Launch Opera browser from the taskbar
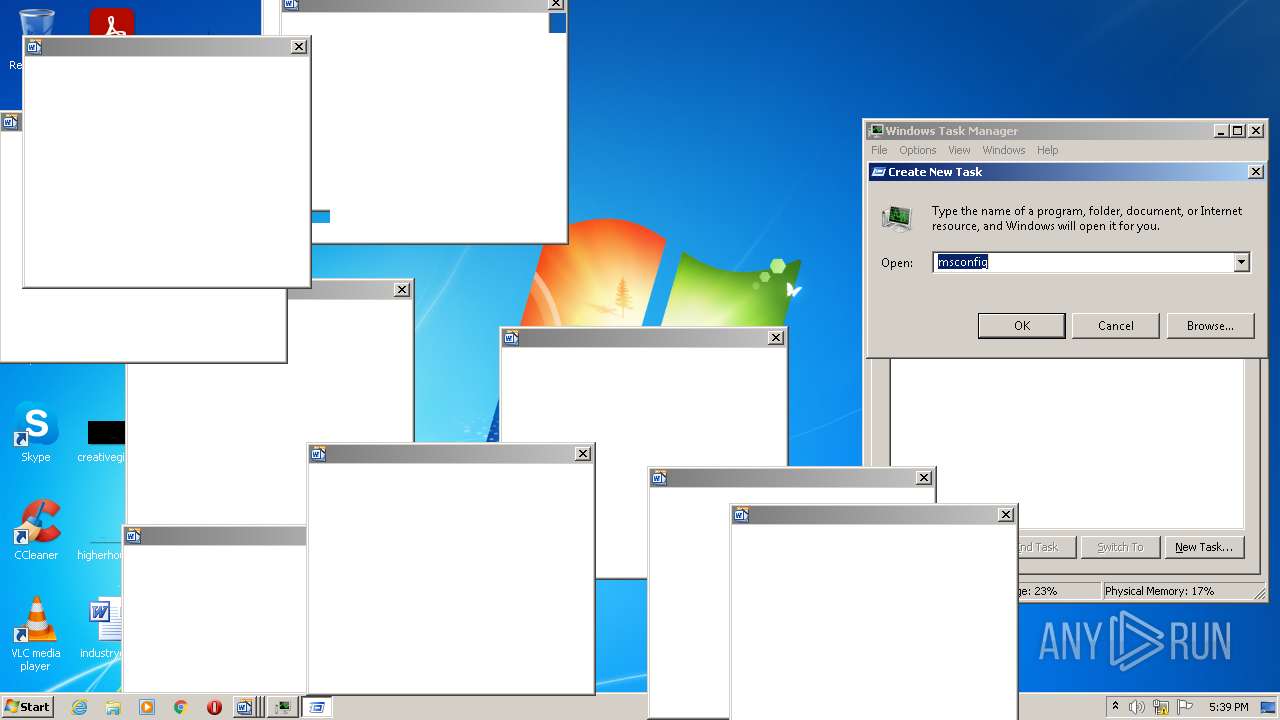 (214, 707)
